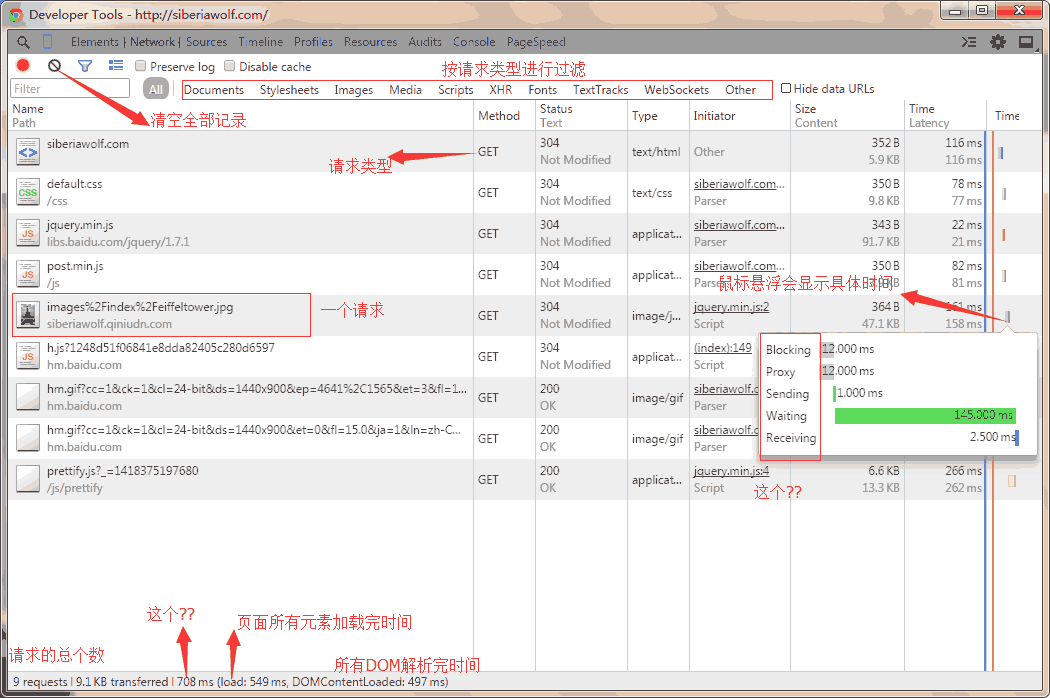Filter requests by WebSockets
The height and width of the screenshot is (698, 1050).
(676, 90)
